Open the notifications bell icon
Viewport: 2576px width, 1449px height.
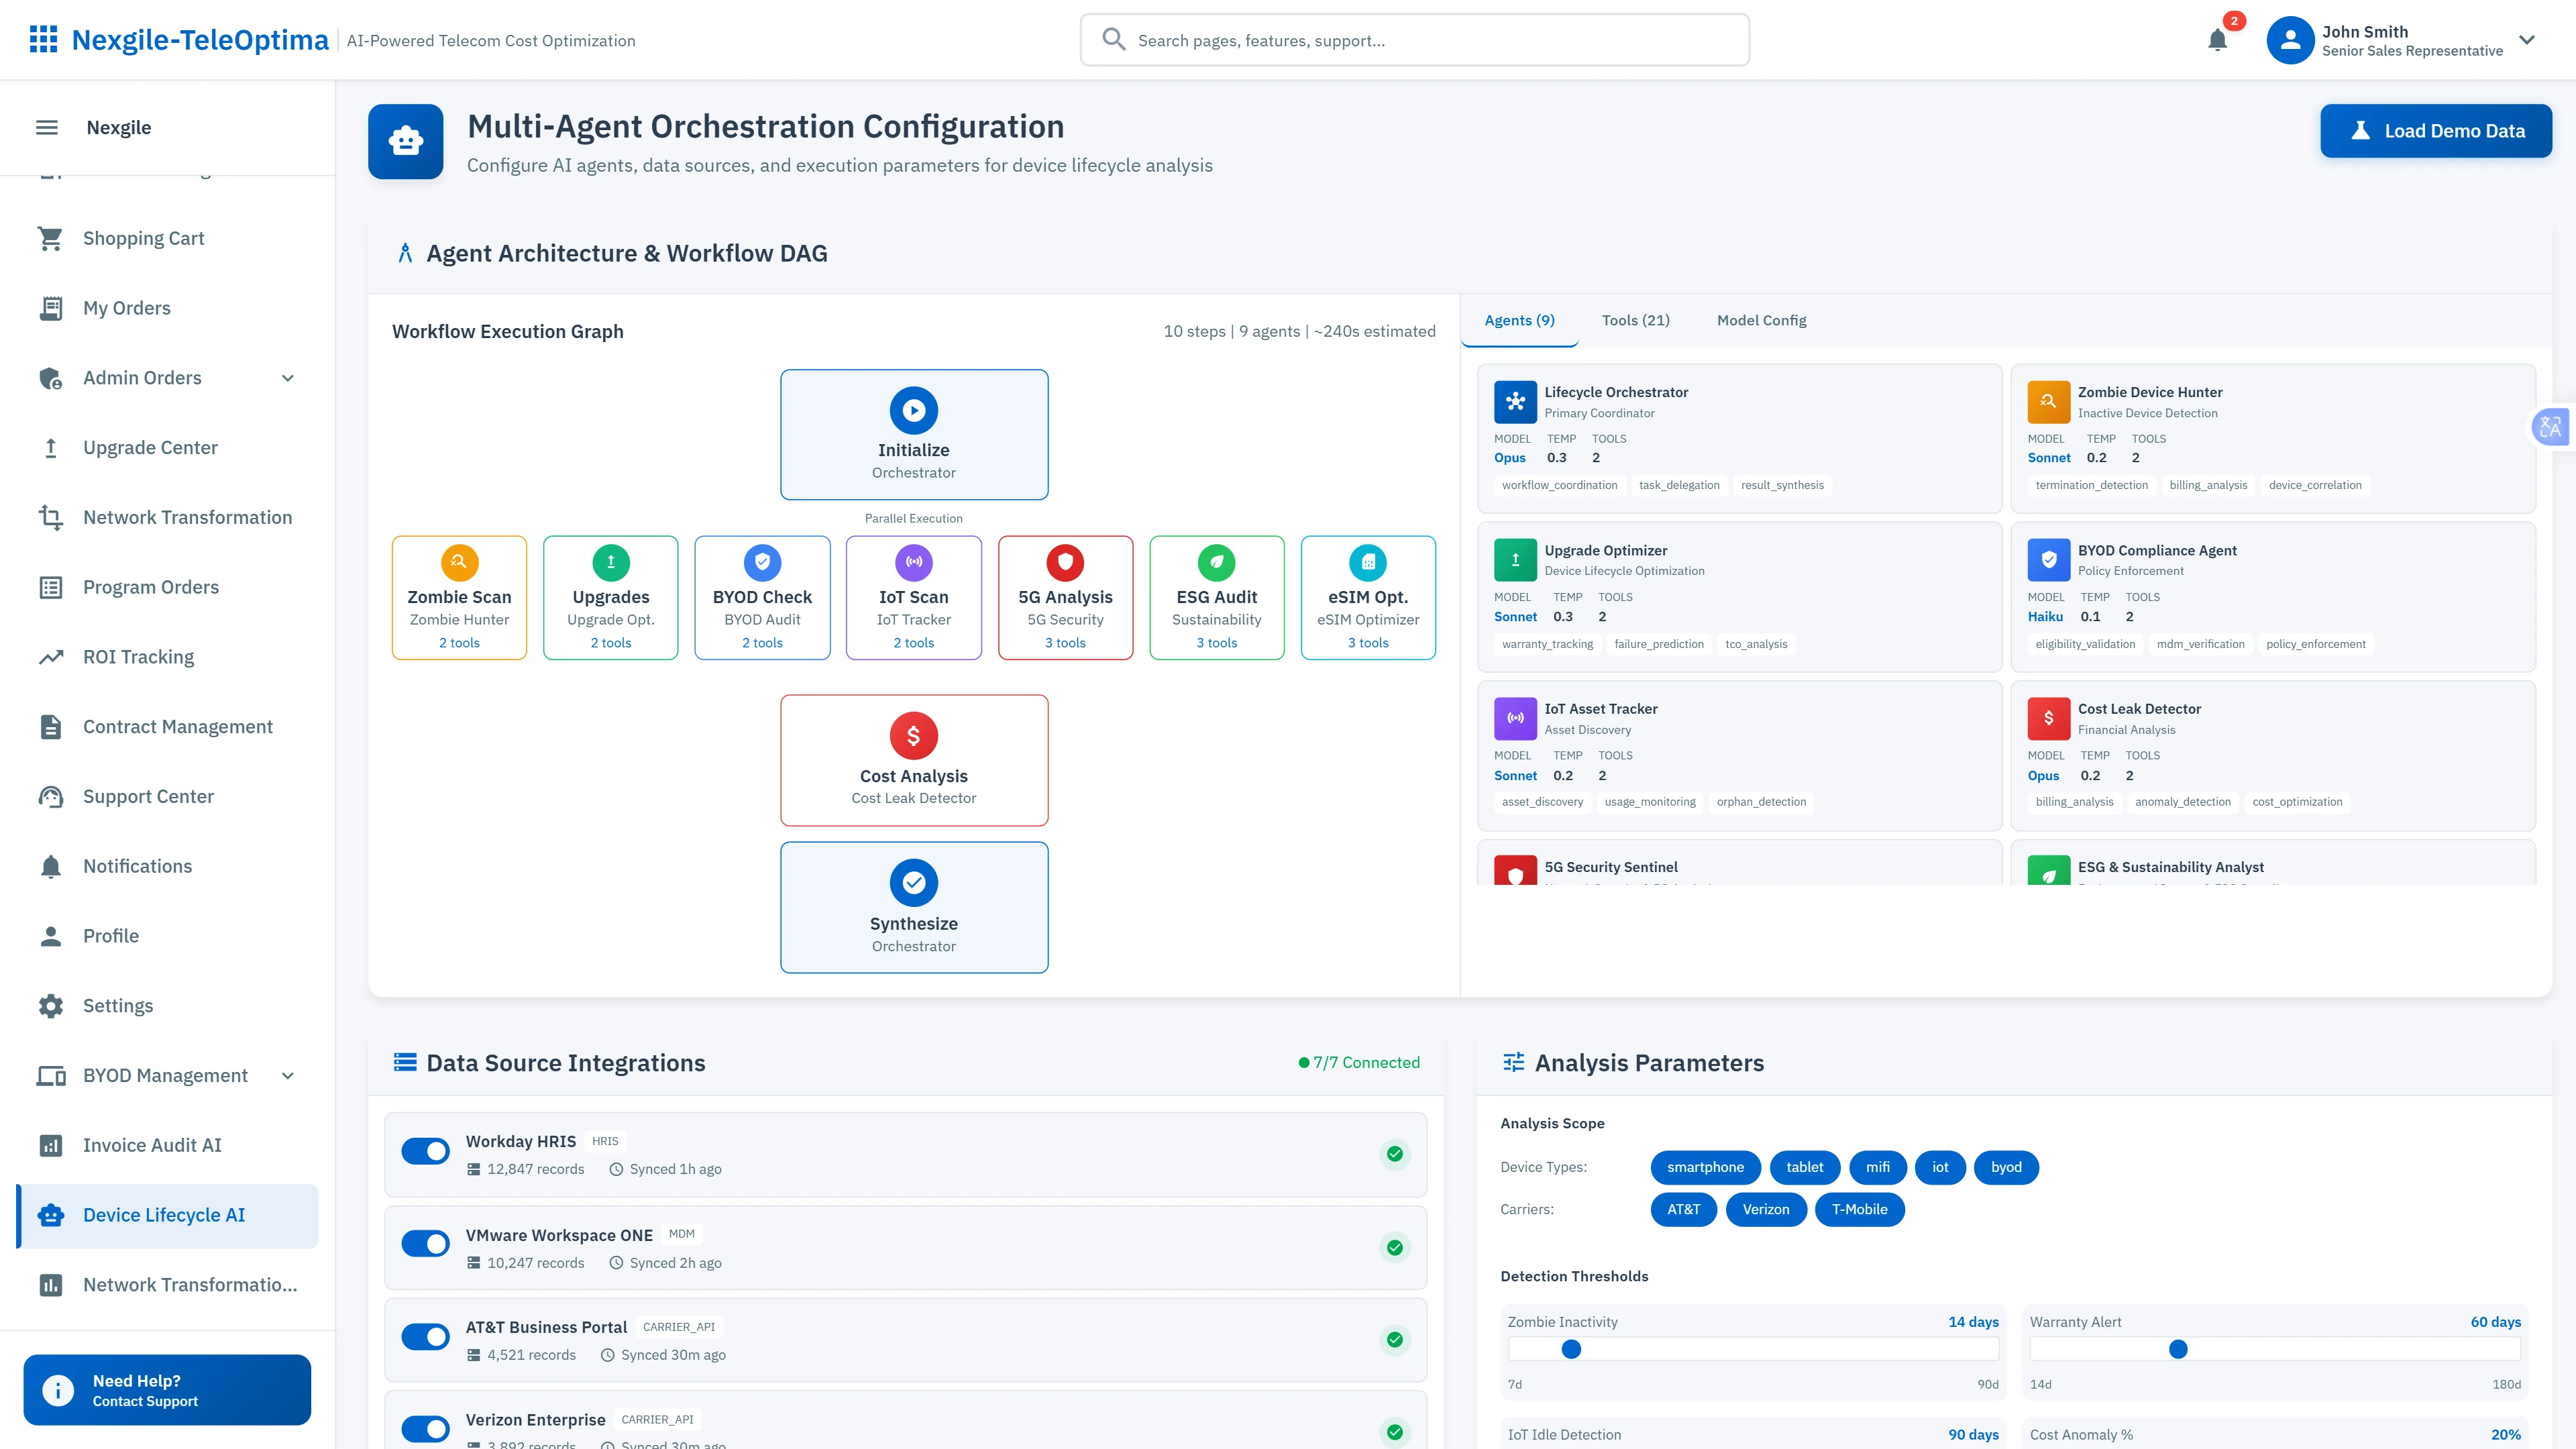coord(2217,40)
